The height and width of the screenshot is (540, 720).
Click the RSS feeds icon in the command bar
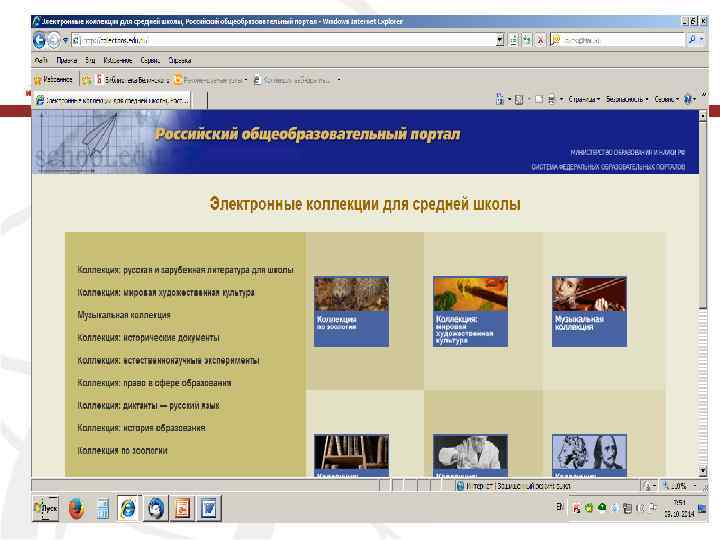(x=519, y=99)
